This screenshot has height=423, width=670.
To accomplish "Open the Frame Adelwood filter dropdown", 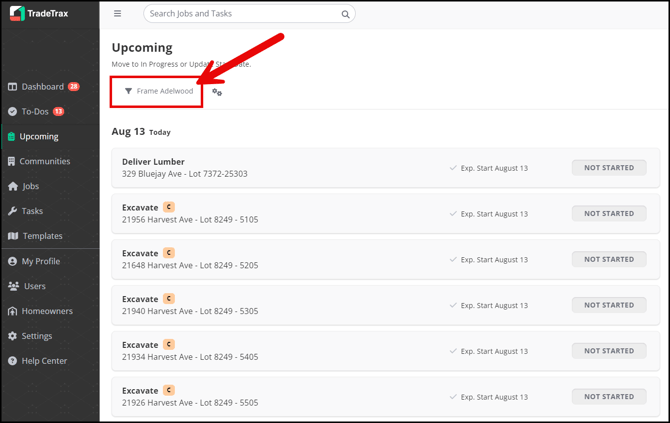I will [158, 91].
